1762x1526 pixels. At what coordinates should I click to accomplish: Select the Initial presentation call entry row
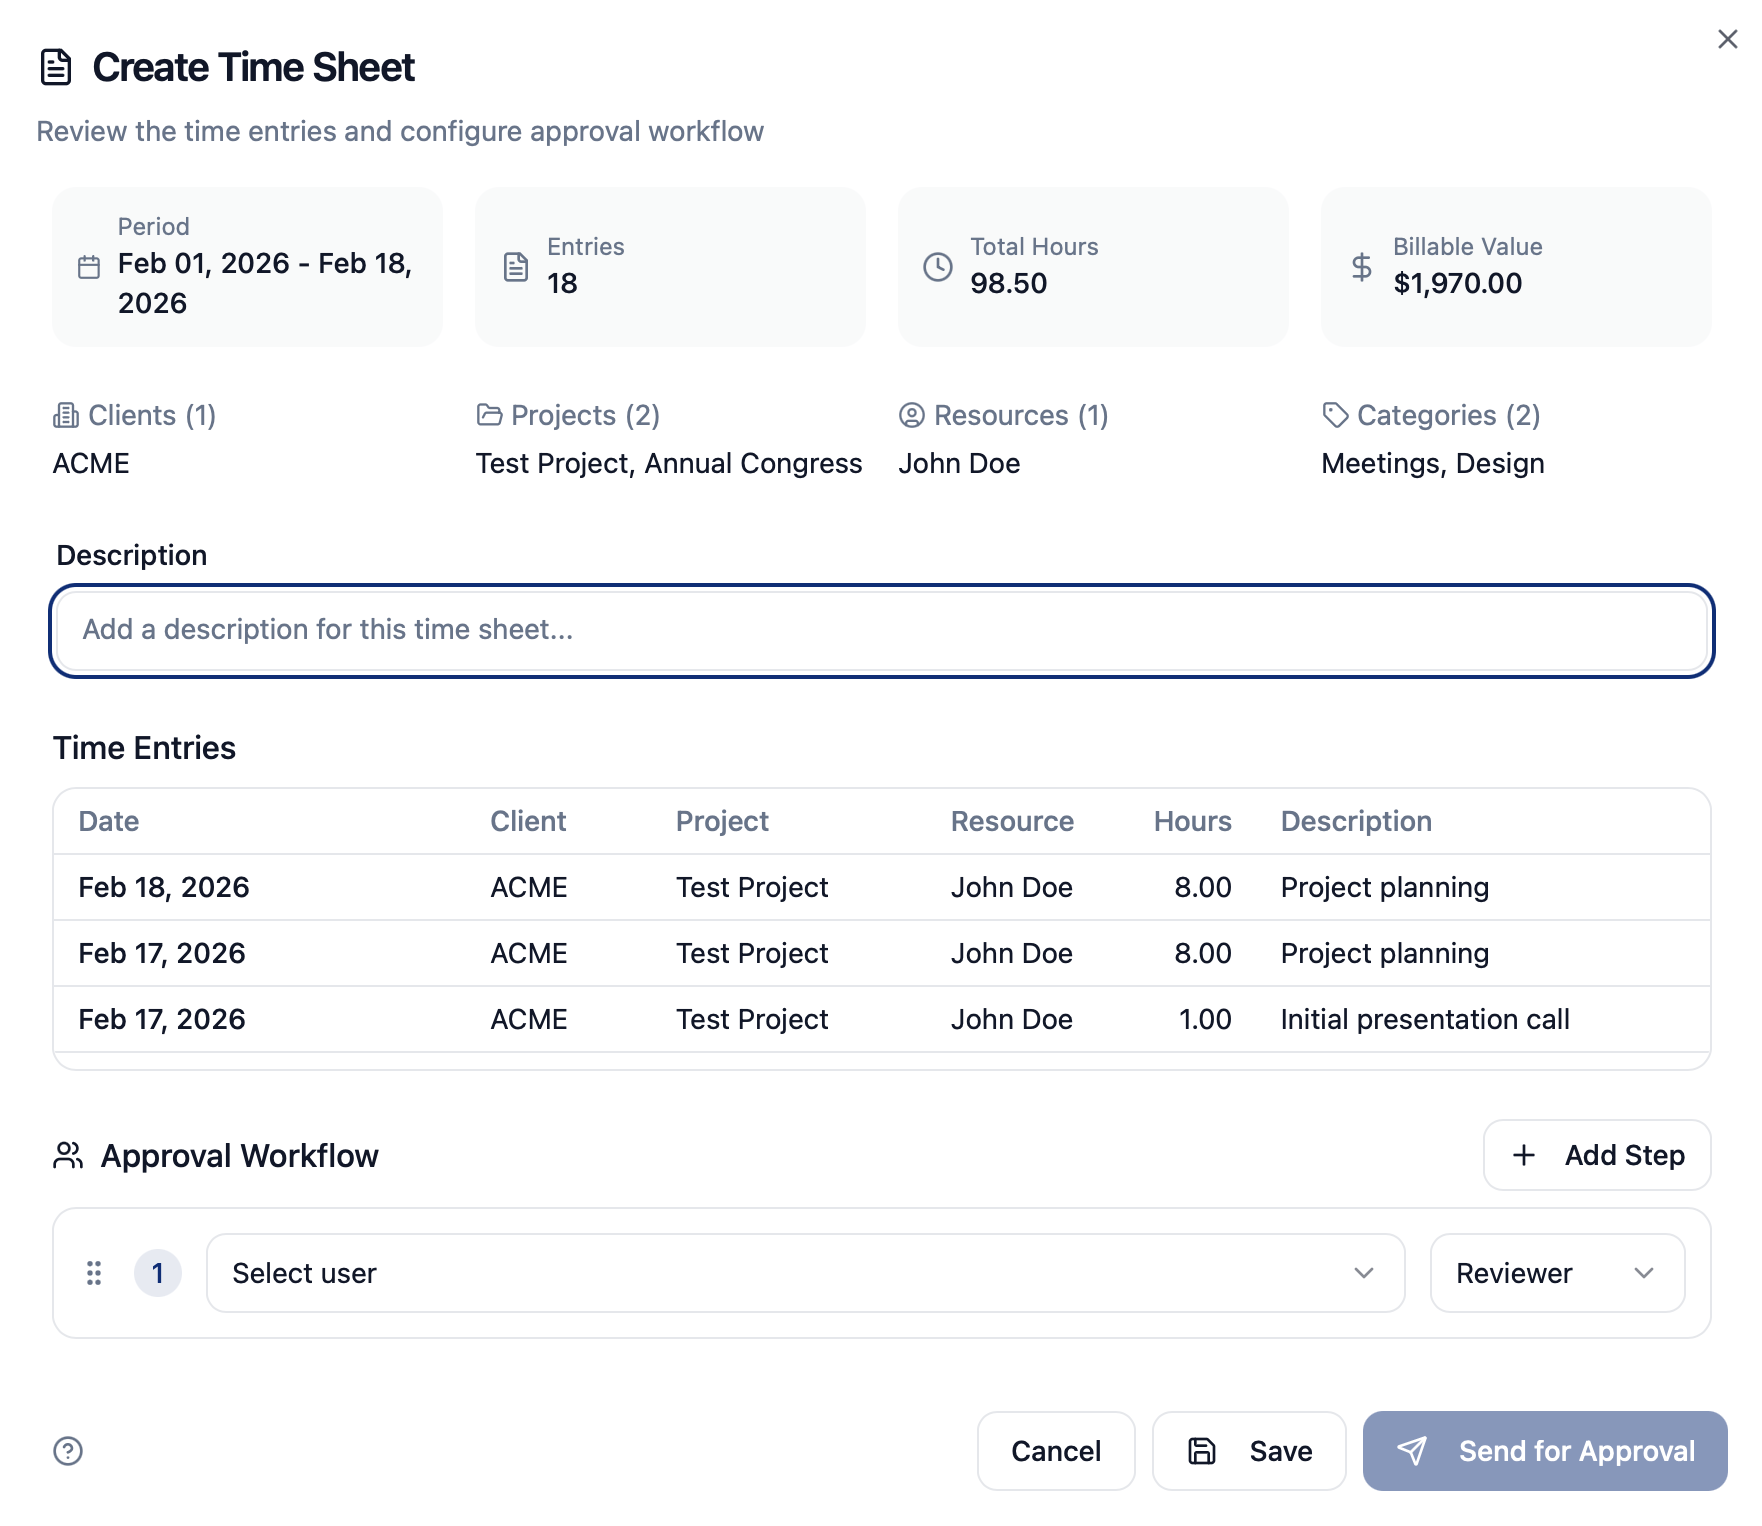click(x=882, y=1019)
